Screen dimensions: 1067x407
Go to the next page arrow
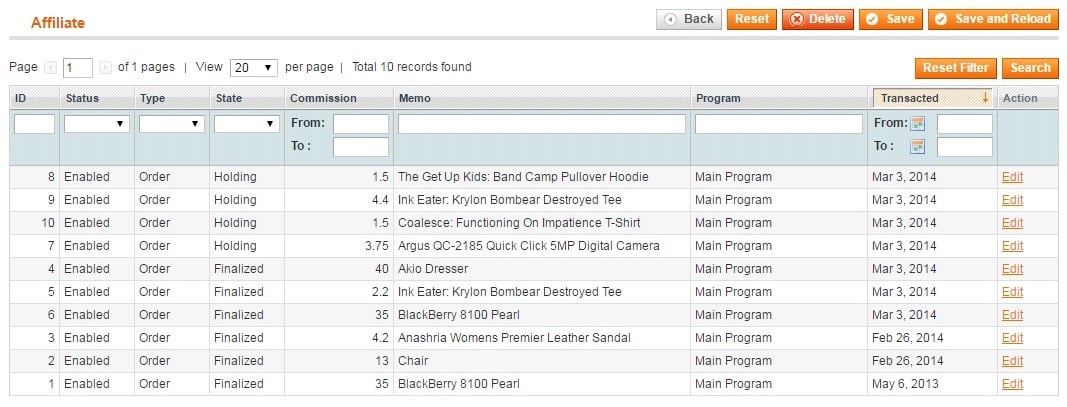click(x=105, y=67)
